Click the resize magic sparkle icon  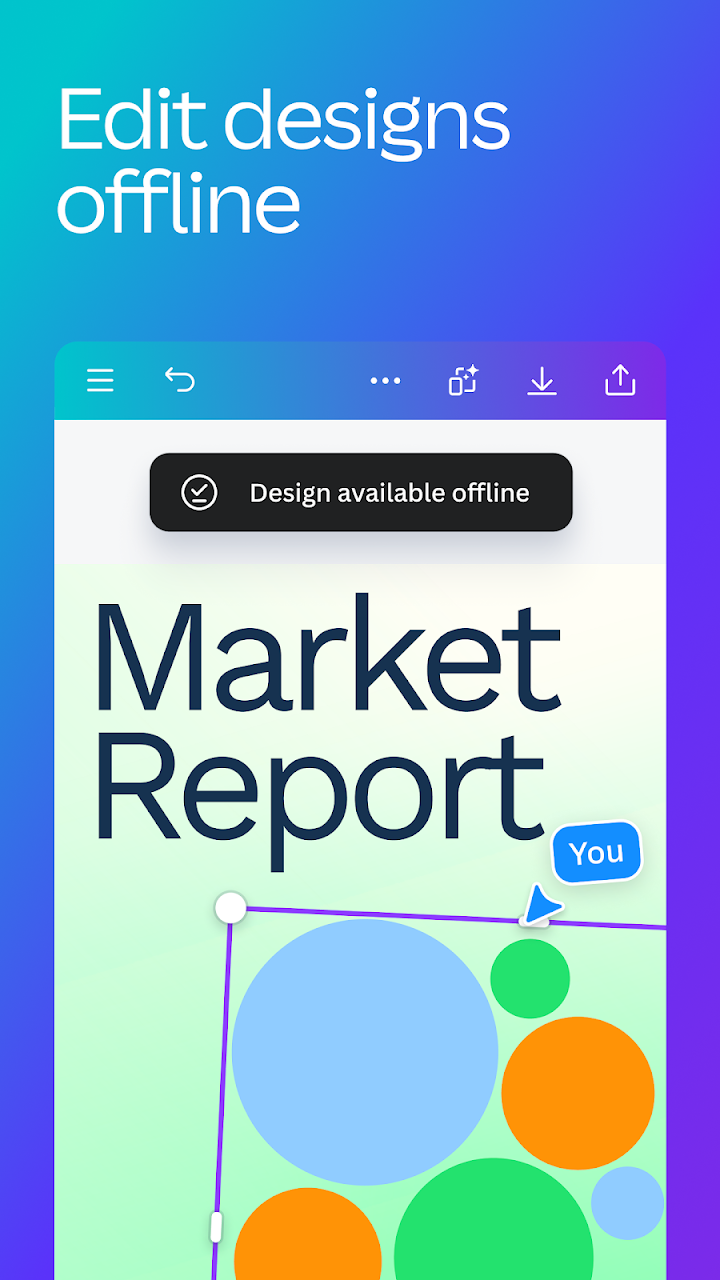pyautogui.click(x=463, y=380)
